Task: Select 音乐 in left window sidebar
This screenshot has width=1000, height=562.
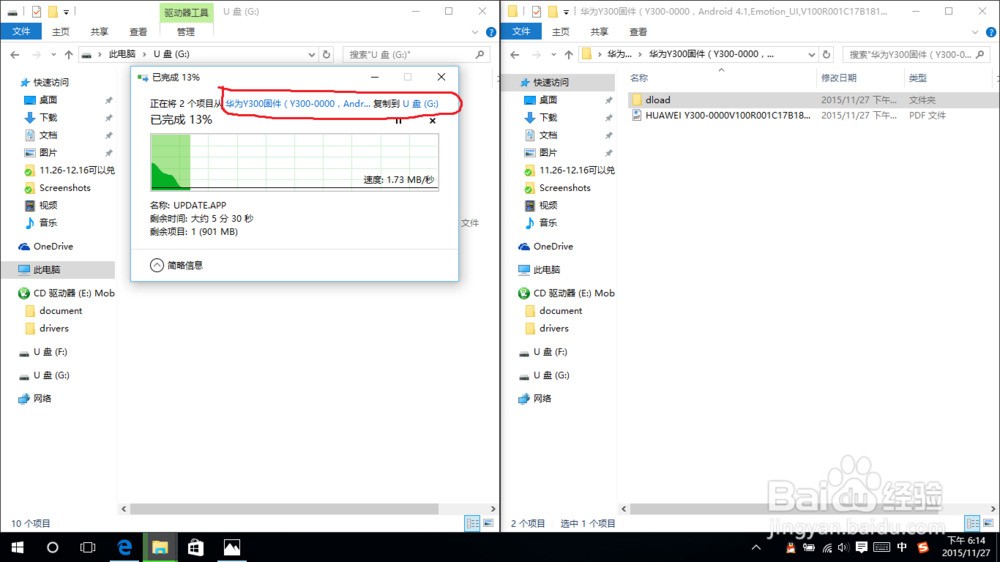Action: pos(48,223)
